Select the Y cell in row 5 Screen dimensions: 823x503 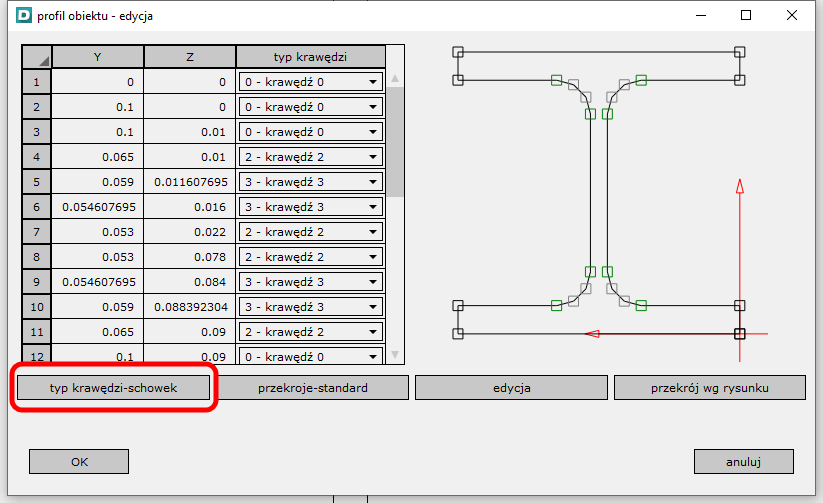point(97,182)
